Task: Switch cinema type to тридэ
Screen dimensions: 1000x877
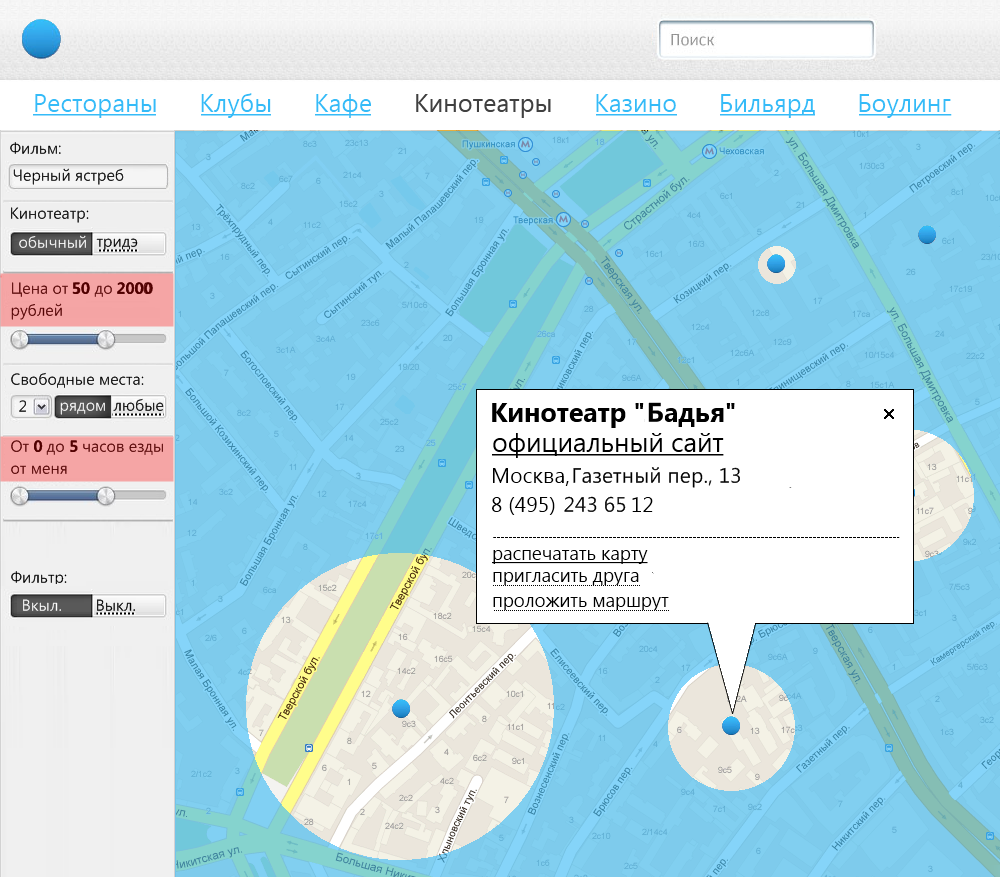Action: [130, 243]
